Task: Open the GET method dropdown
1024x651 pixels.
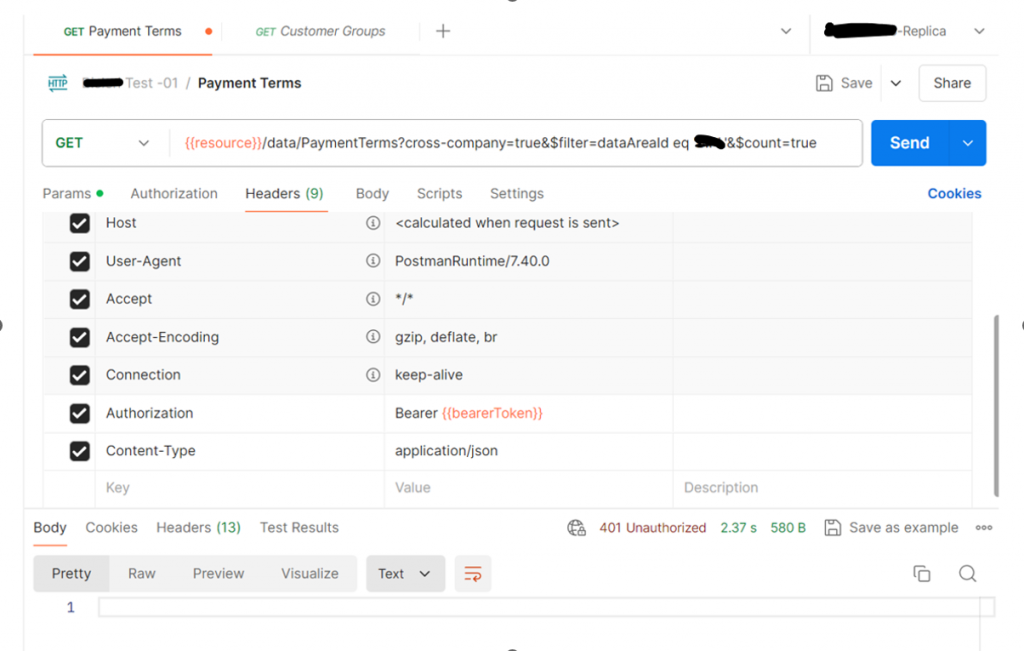Action: [x=104, y=143]
